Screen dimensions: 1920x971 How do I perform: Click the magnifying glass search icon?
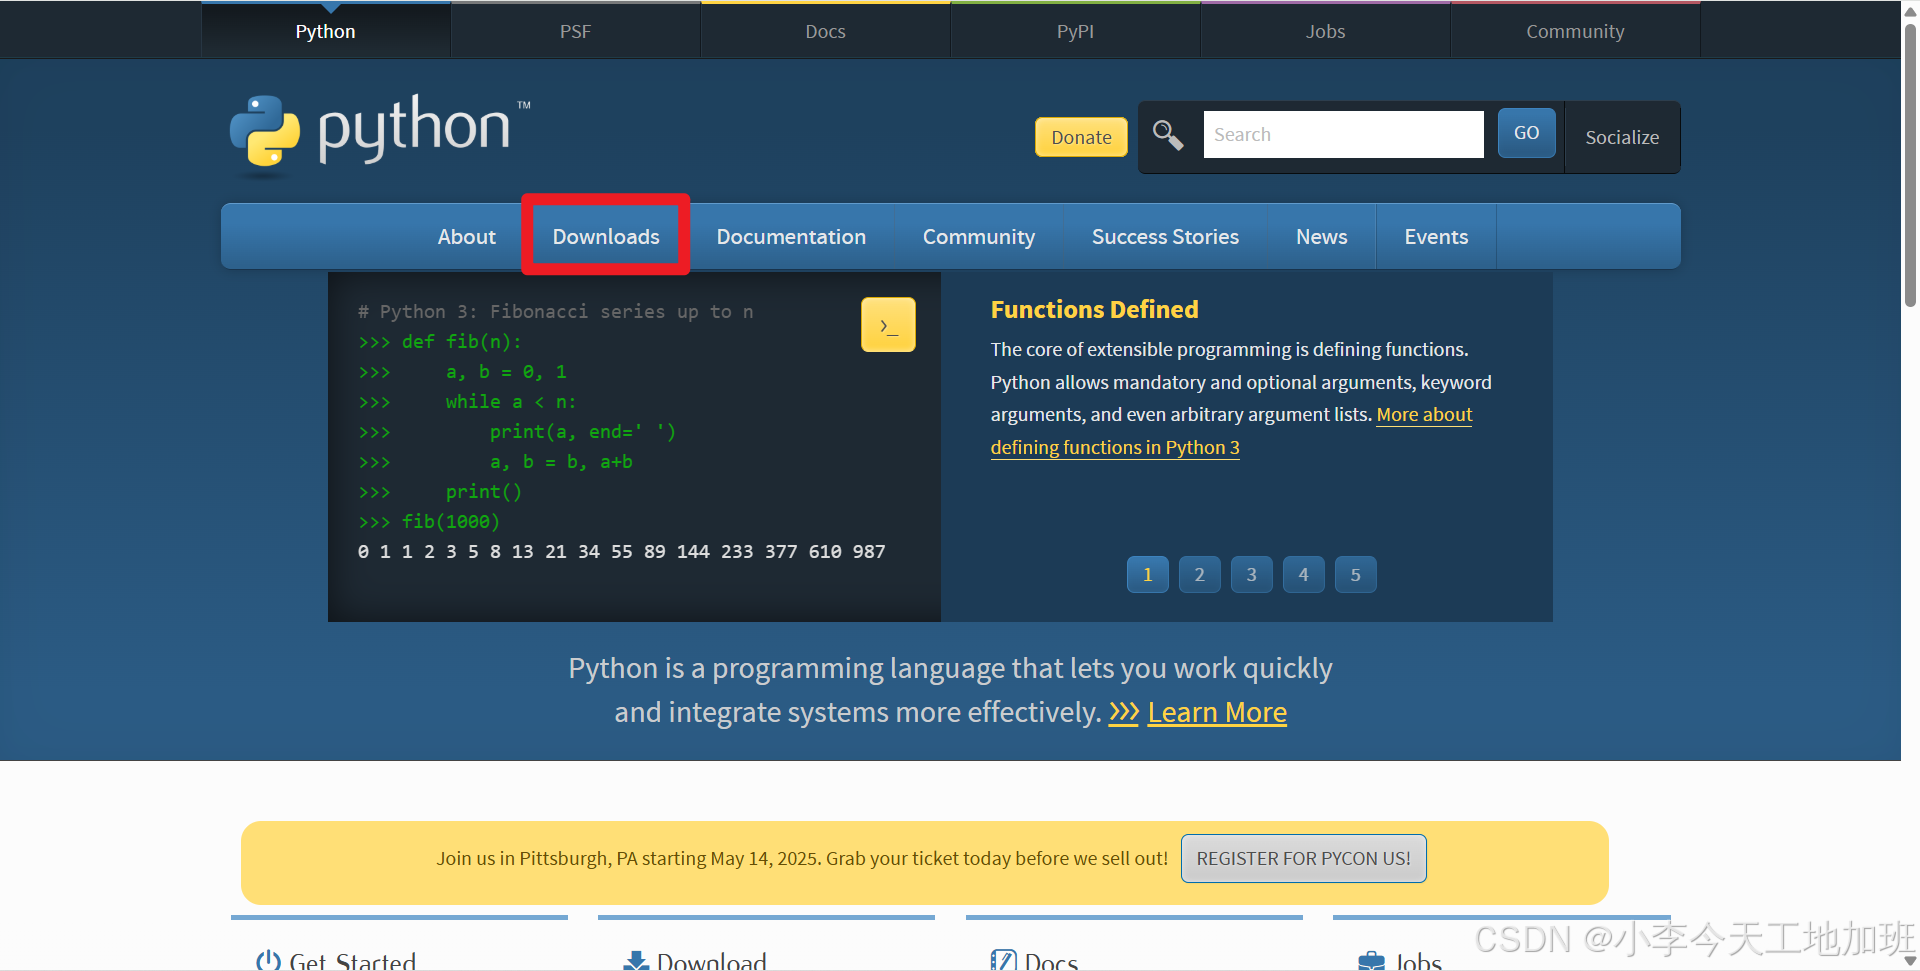click(x=1168, y=135)
